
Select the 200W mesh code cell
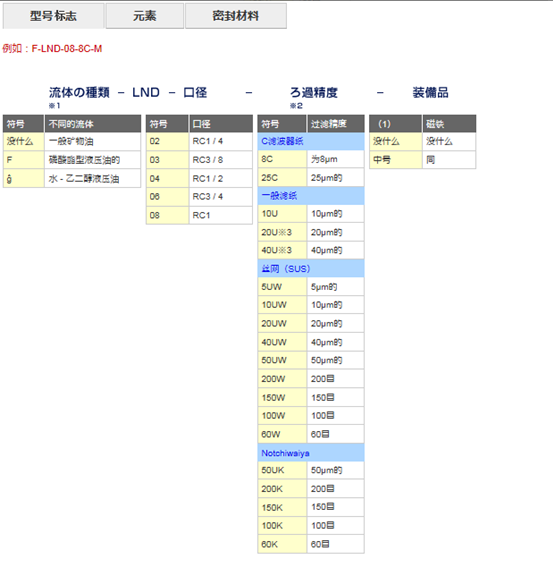point(282,379)
